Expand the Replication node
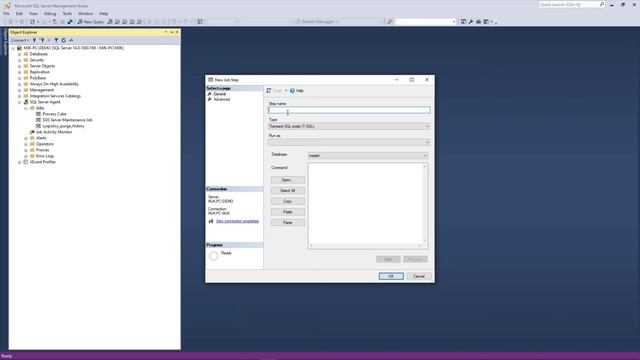640x360 pixels. [x=20, y=72]
